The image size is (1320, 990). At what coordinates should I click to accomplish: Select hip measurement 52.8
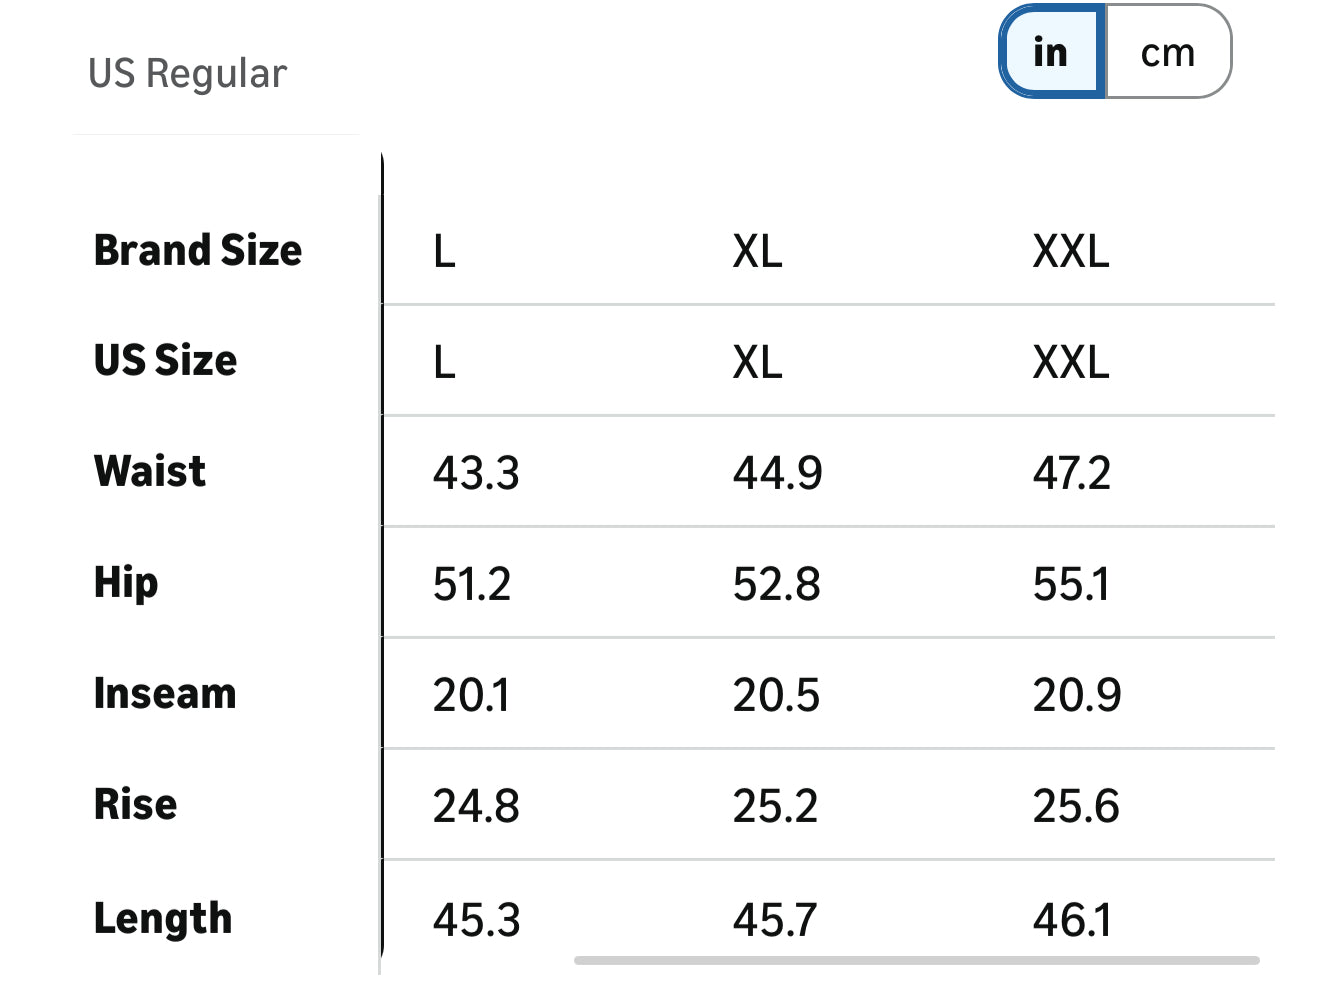point(776,584)
